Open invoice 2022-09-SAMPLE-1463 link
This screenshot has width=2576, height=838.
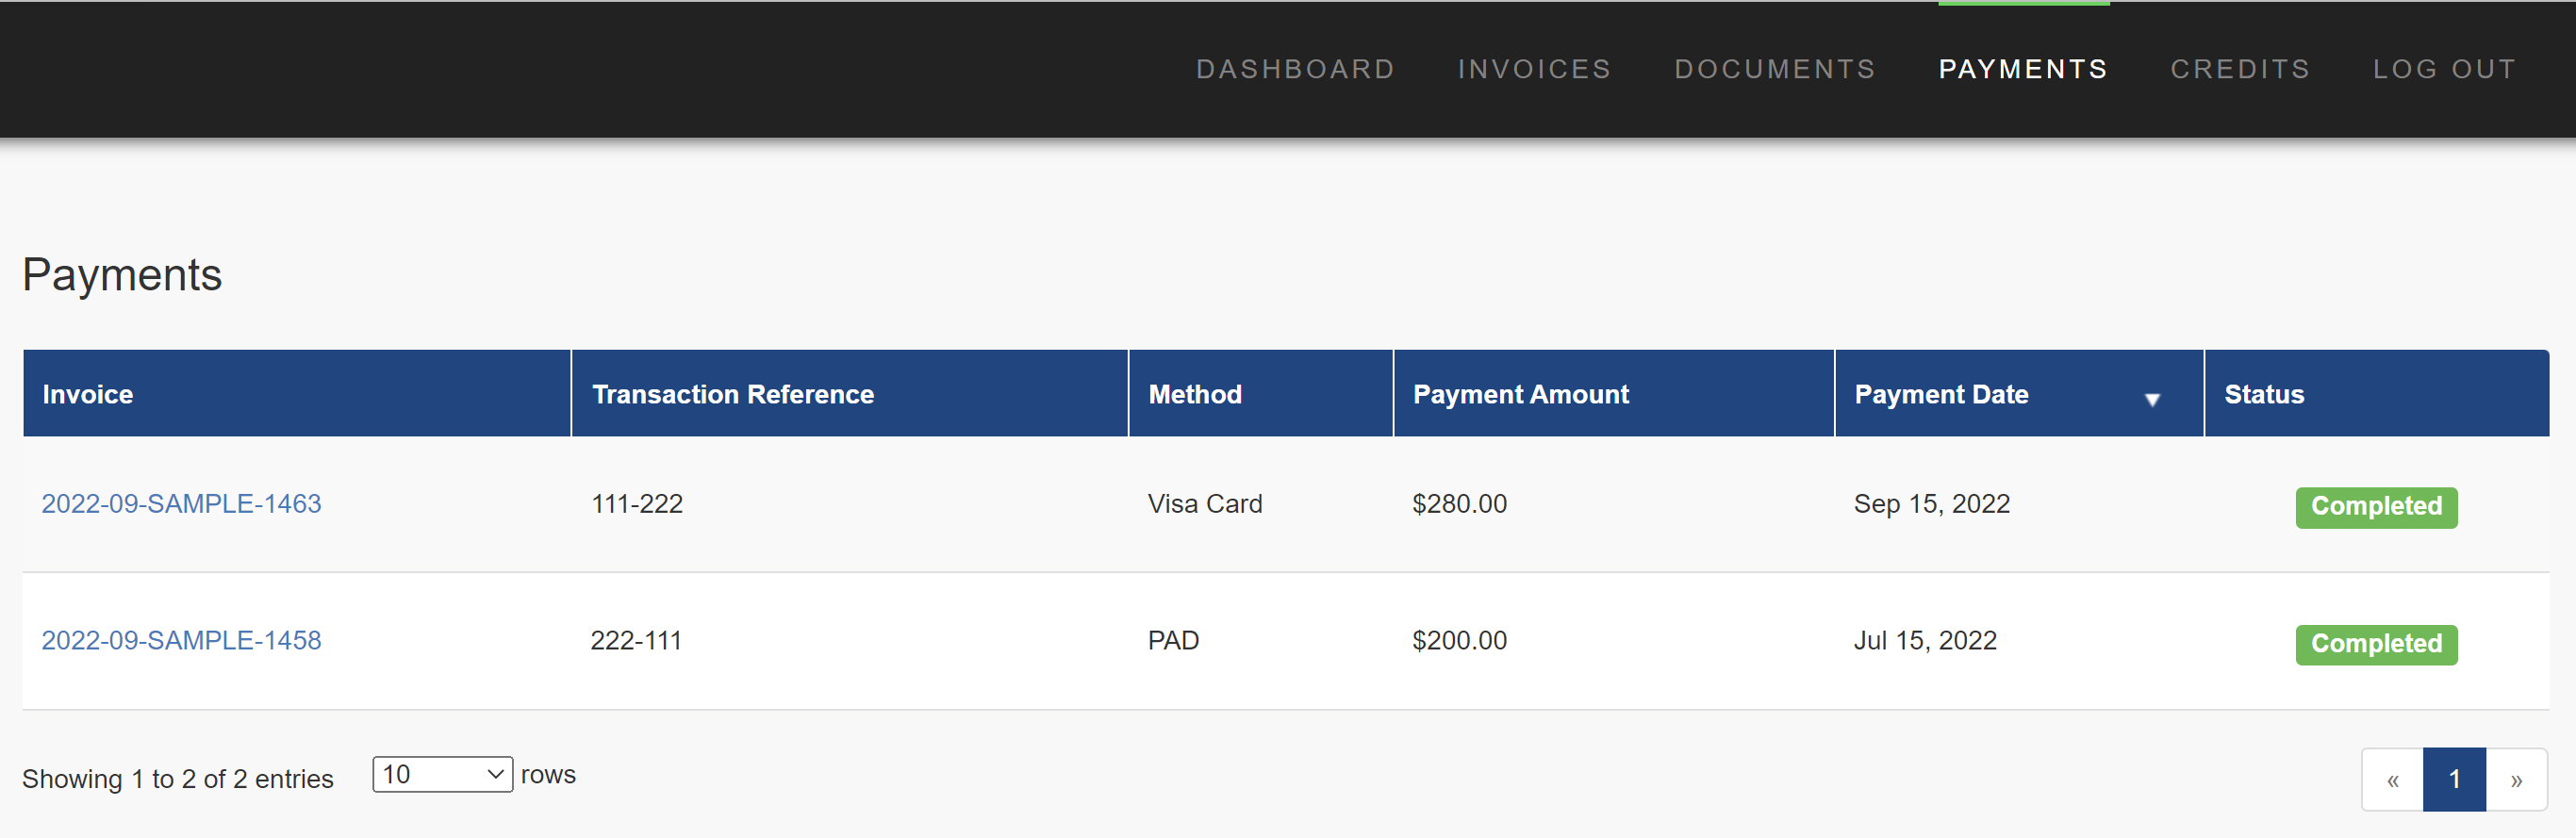pos(181,503)
